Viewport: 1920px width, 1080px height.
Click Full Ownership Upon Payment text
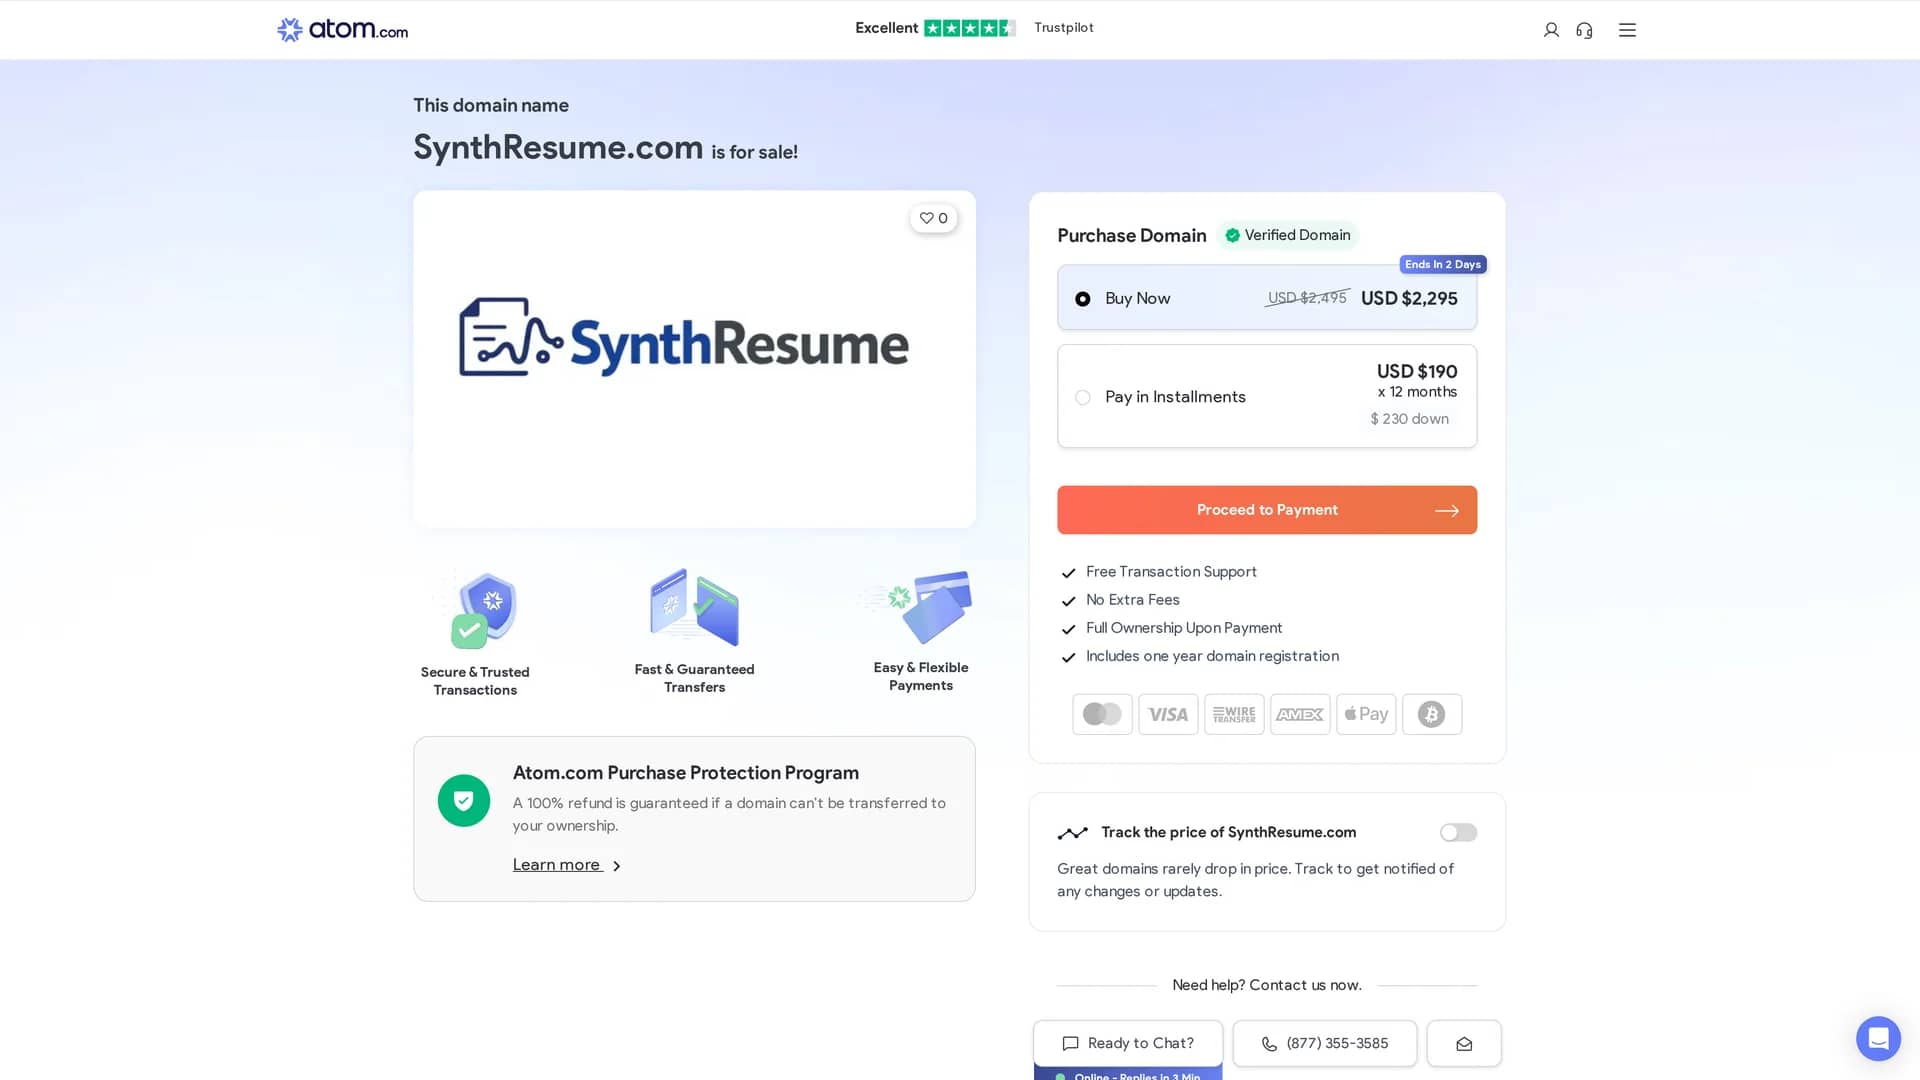tap(1184, 628)
